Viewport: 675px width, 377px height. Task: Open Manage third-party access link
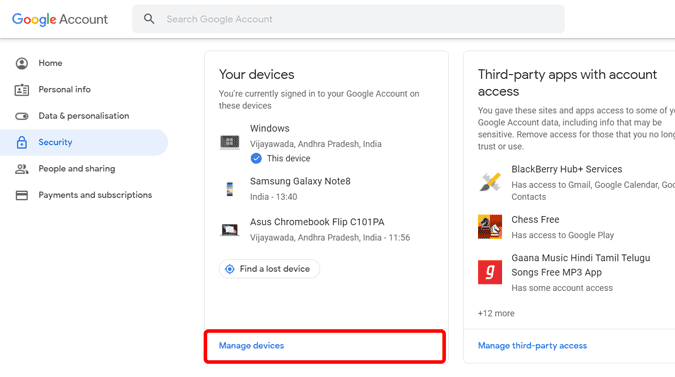[532, 346]
